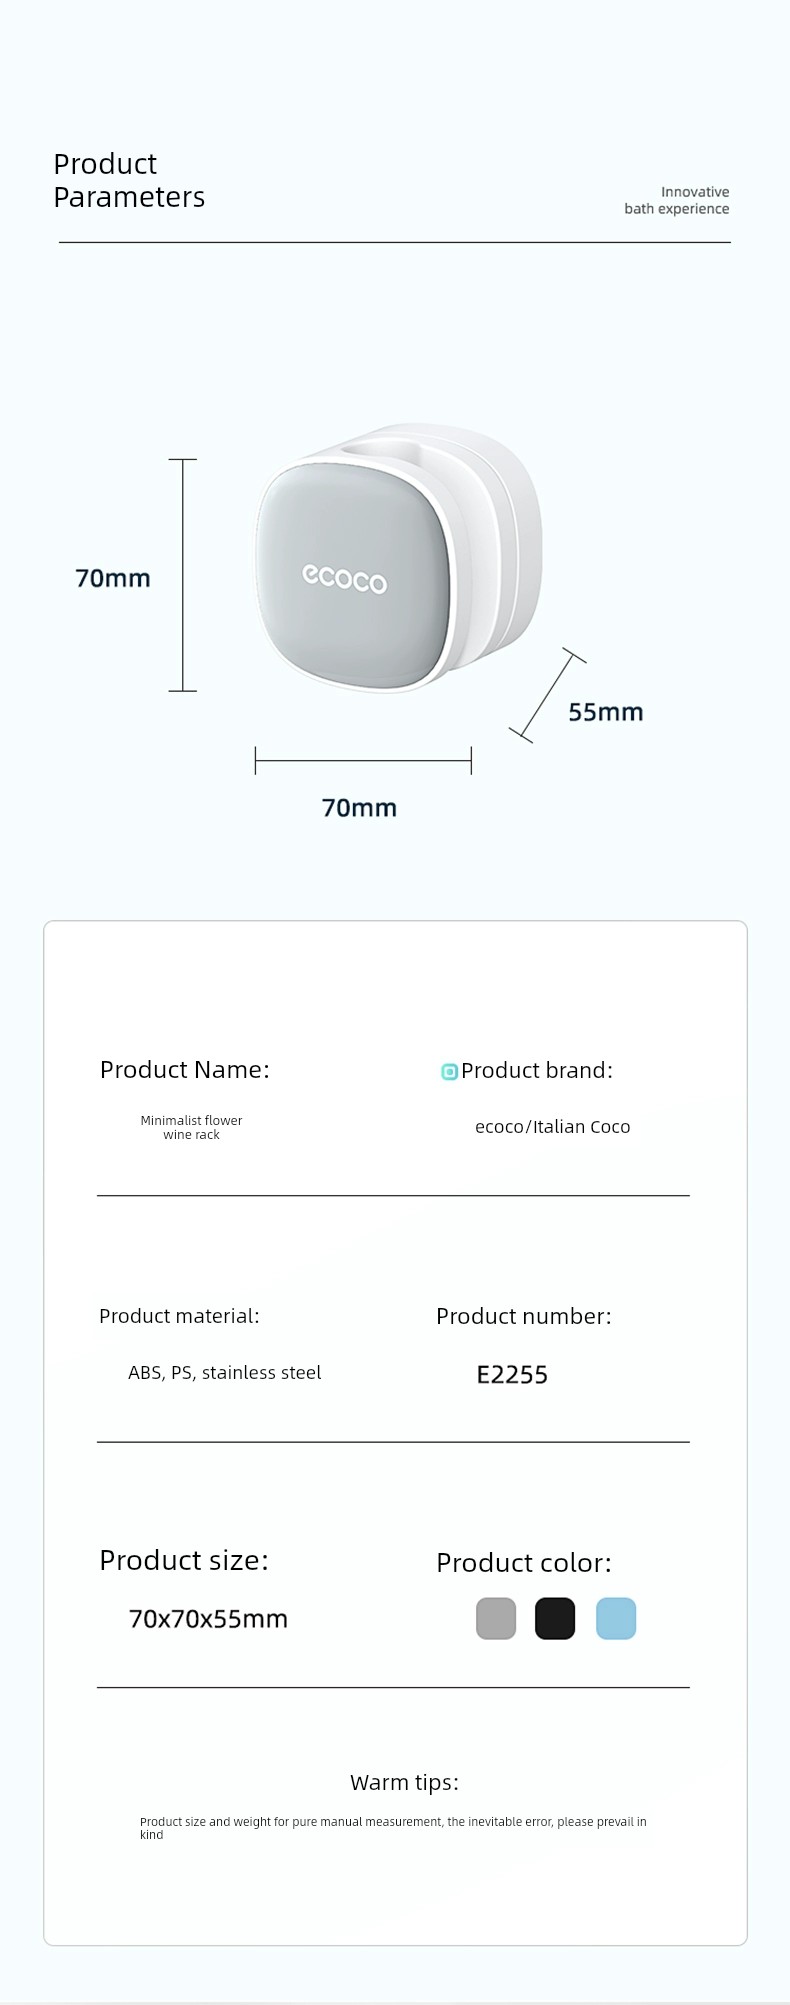Click the Product material label
Viewport: 790px width, 2005px height.
179,1316
